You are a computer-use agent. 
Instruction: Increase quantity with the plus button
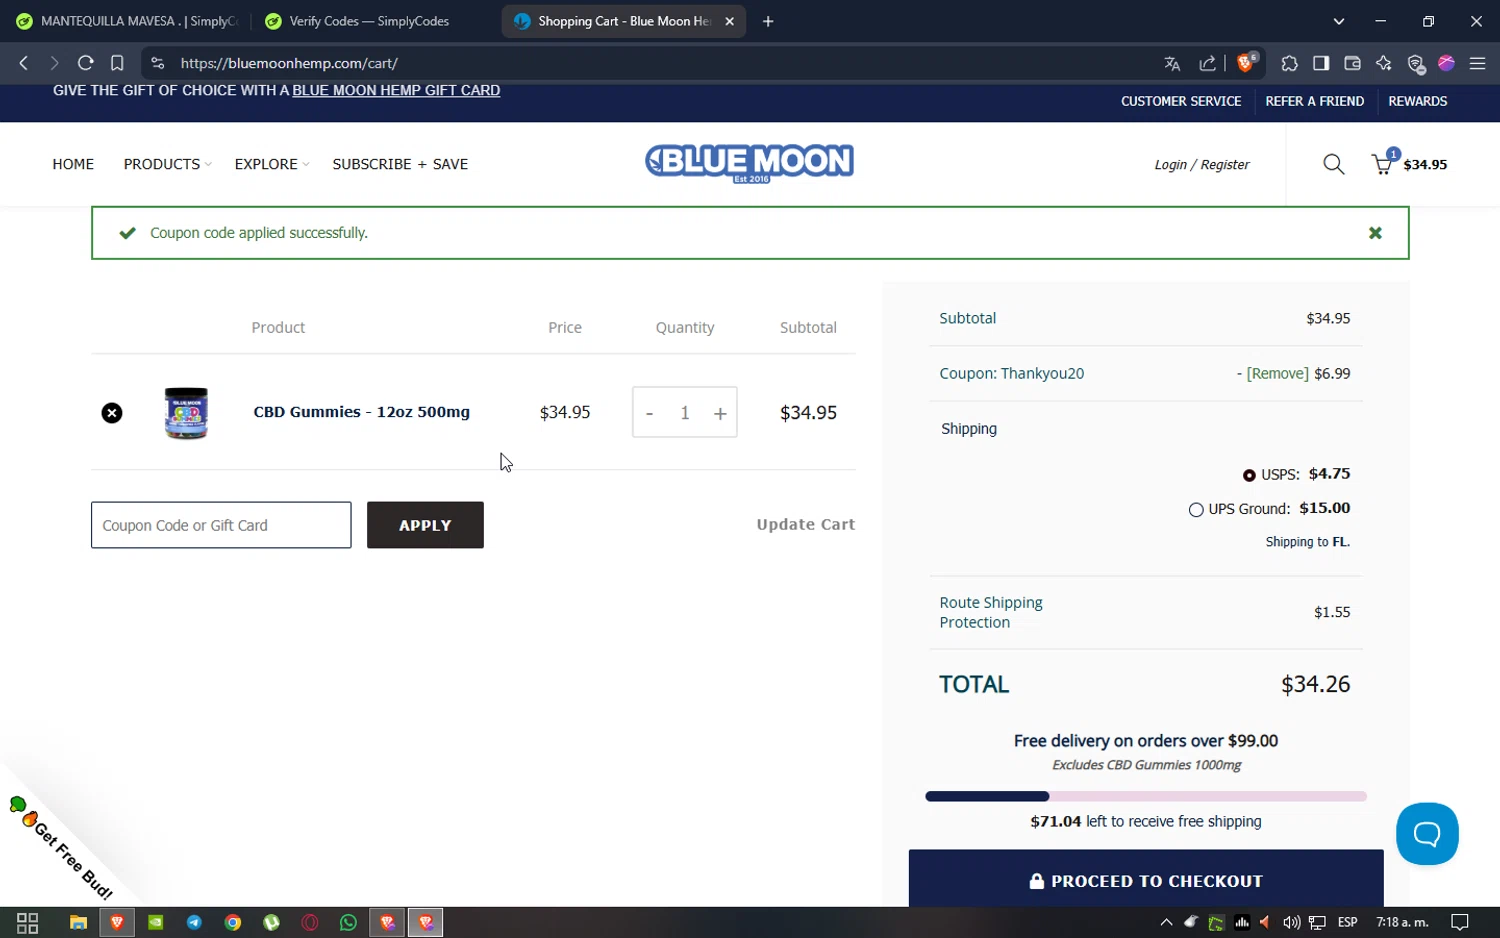[720, 413]
